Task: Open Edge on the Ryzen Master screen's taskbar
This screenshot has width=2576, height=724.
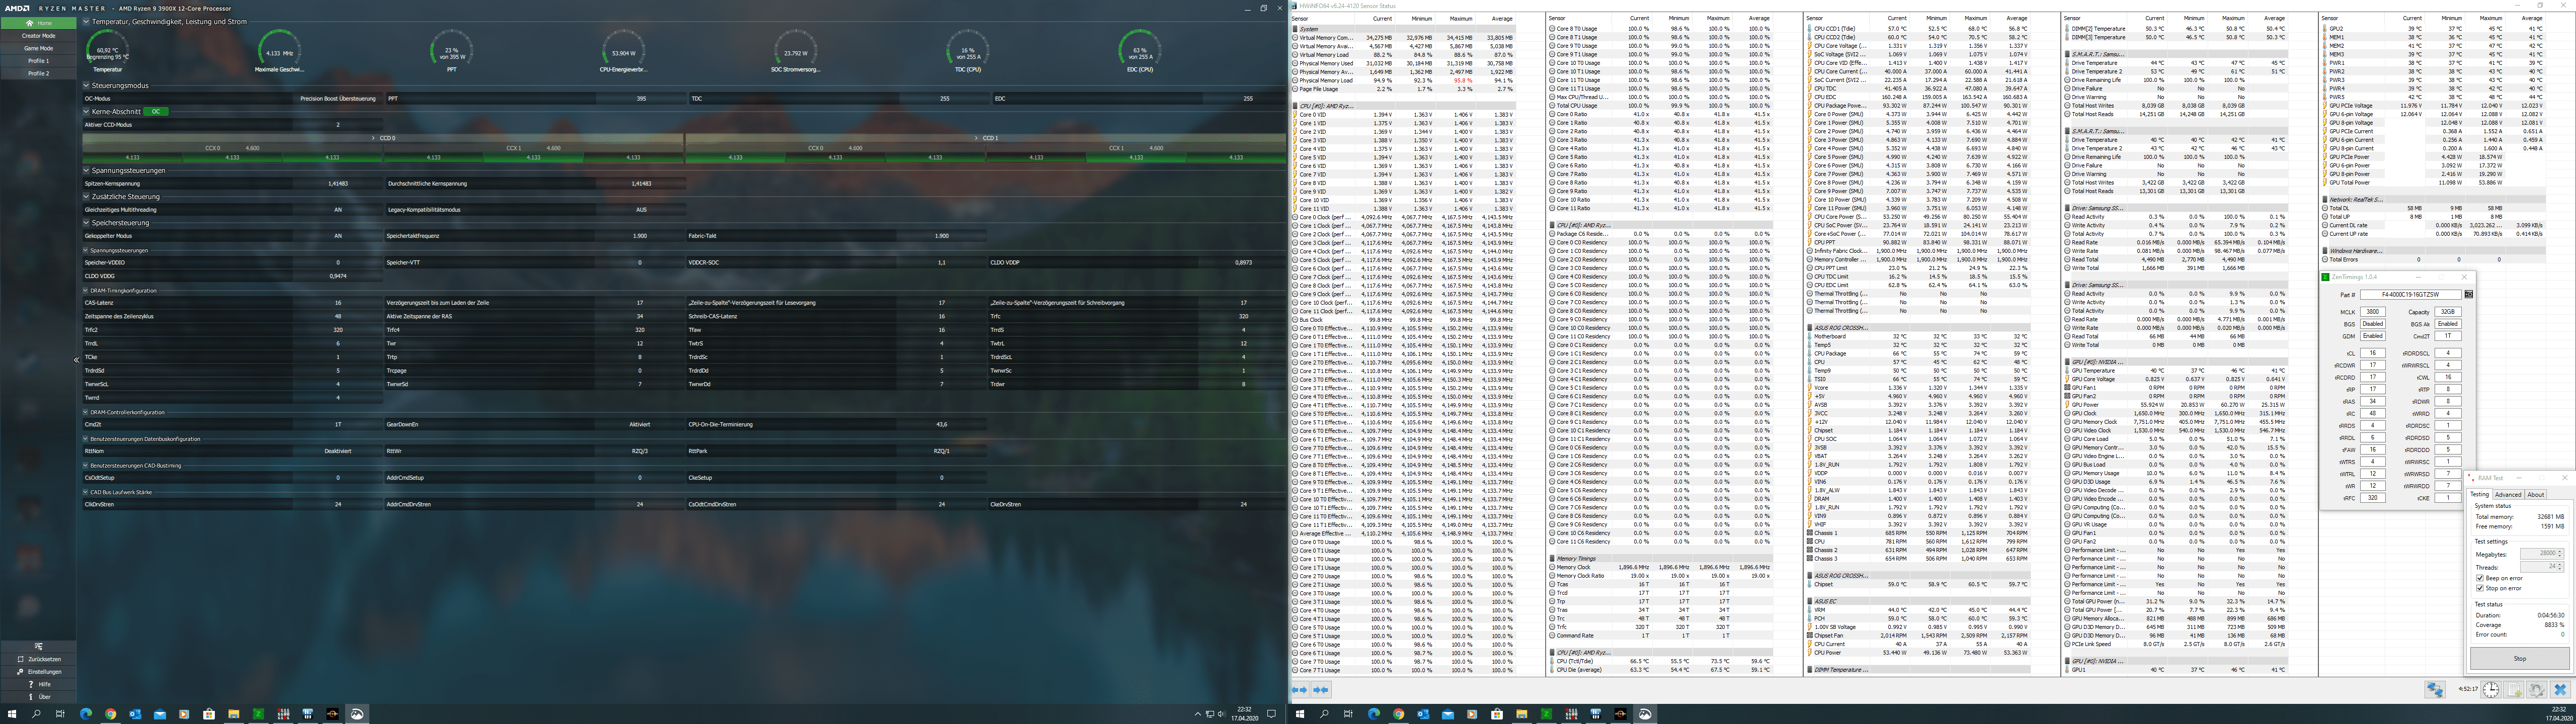Action: point(86,714)
